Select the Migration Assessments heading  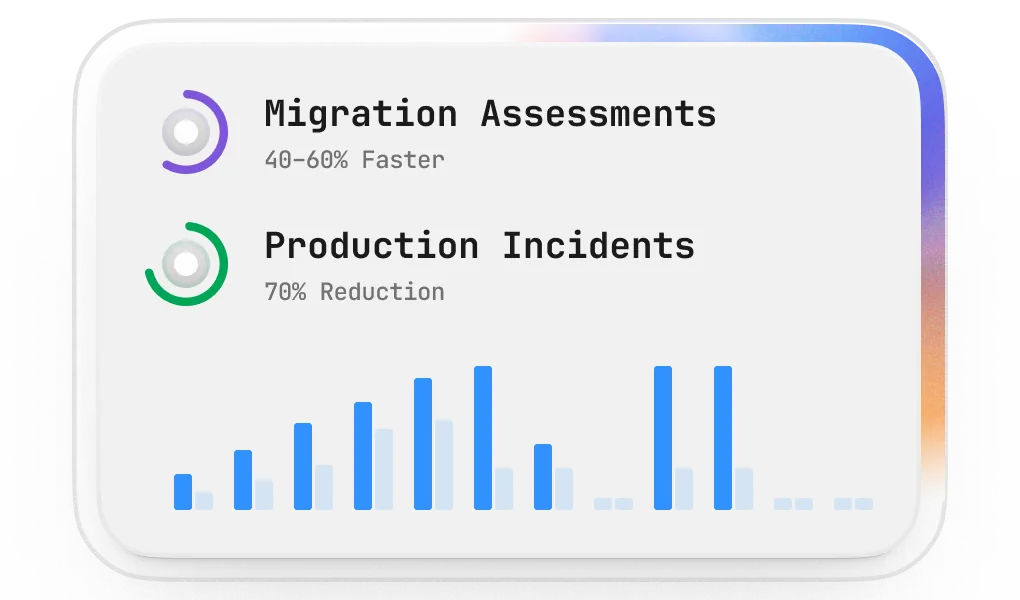[x=490, y=114]
